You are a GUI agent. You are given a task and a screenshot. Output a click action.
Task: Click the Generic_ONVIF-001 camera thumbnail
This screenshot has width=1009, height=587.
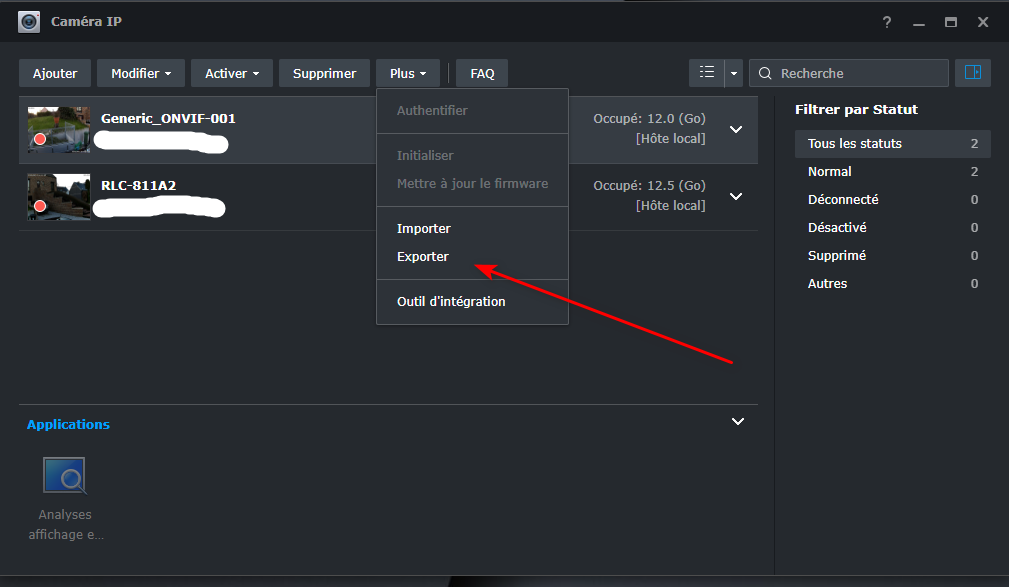click(x=58, y=130)
